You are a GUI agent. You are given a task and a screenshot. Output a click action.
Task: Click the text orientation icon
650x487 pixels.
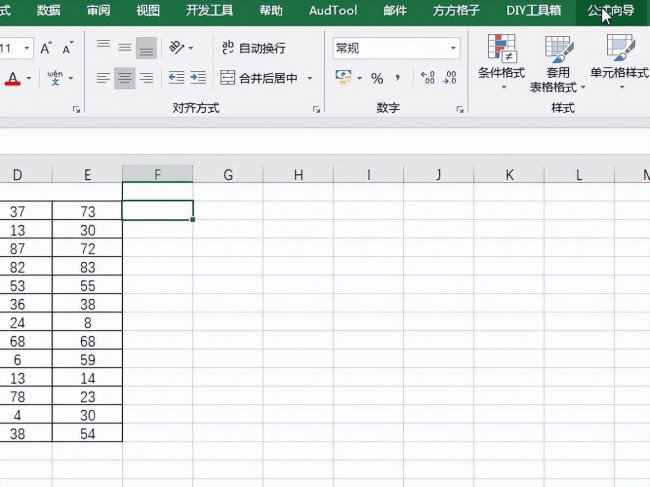coord(177,48)
